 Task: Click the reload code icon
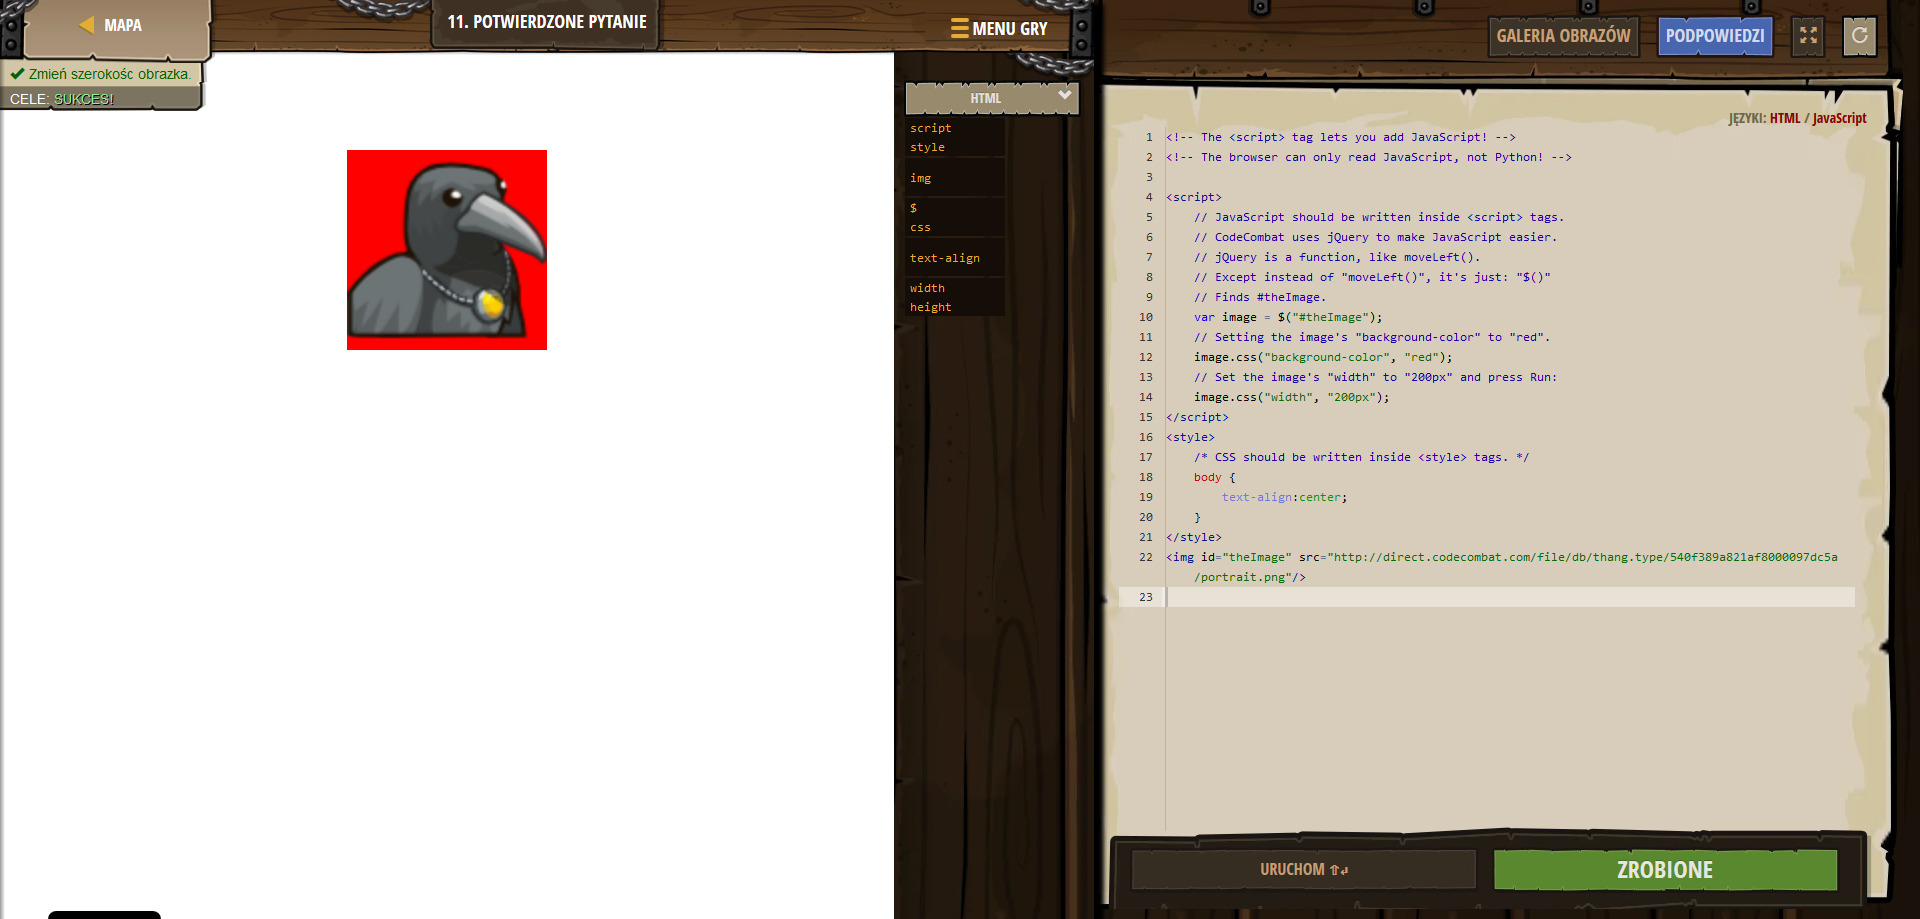(1859, 35)
